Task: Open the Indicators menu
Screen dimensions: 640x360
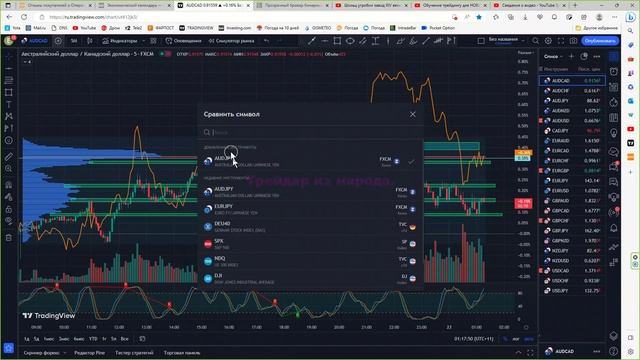Action: pyautogui.click(x=120, y=41)
